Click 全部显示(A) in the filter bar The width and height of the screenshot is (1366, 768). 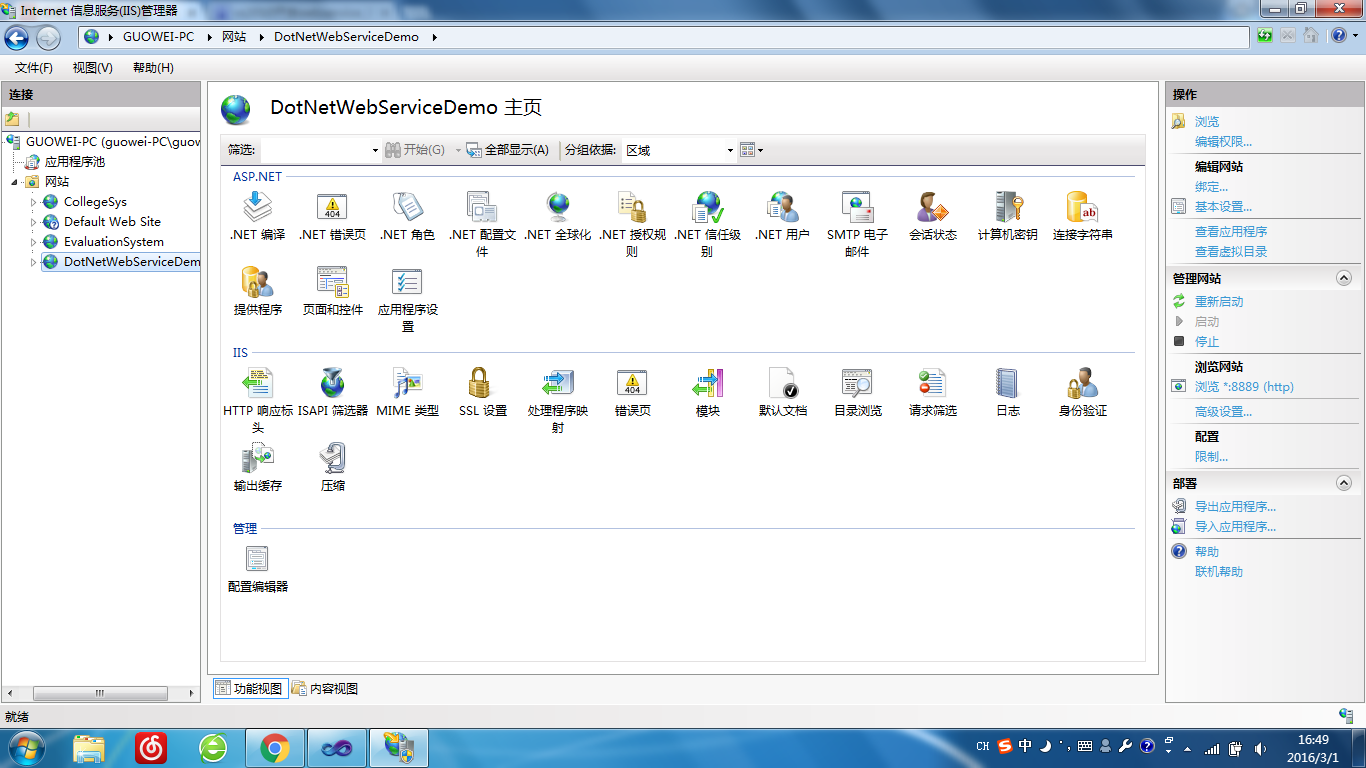click(508, 150)
